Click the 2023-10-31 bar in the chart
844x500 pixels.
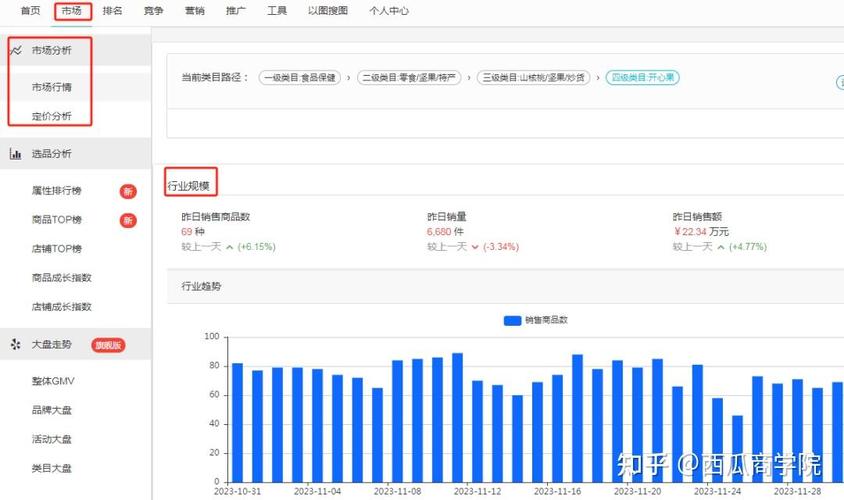pyautogui.click(x=237, y=422)
